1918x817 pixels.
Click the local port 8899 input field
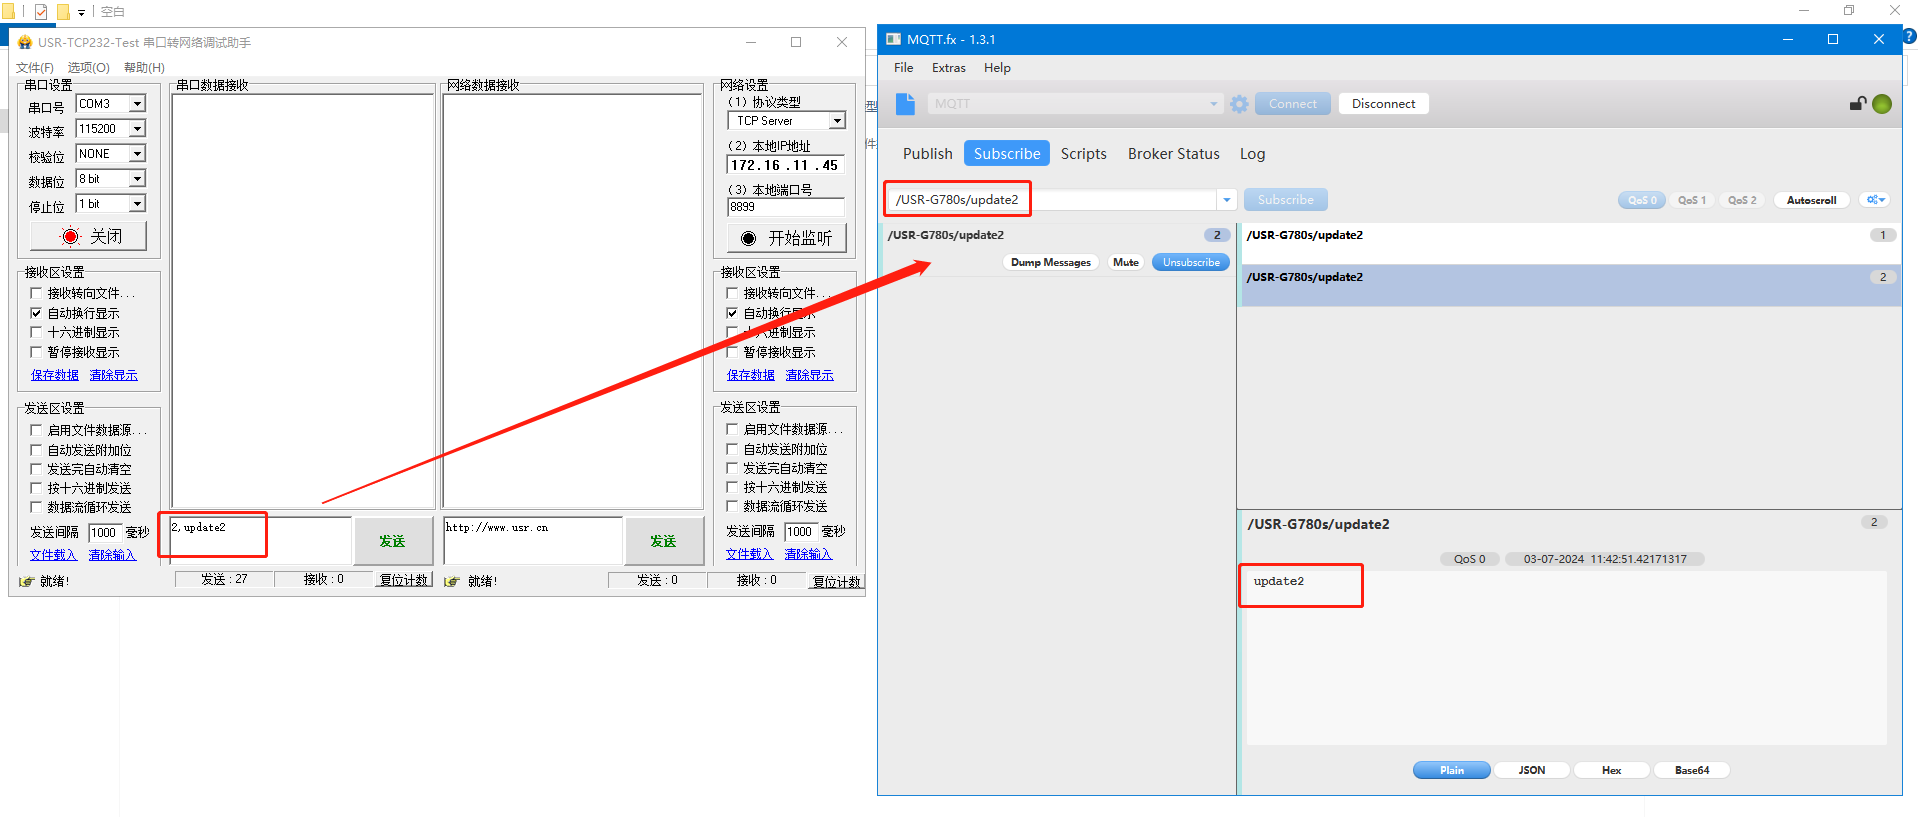tap(785, 207)
